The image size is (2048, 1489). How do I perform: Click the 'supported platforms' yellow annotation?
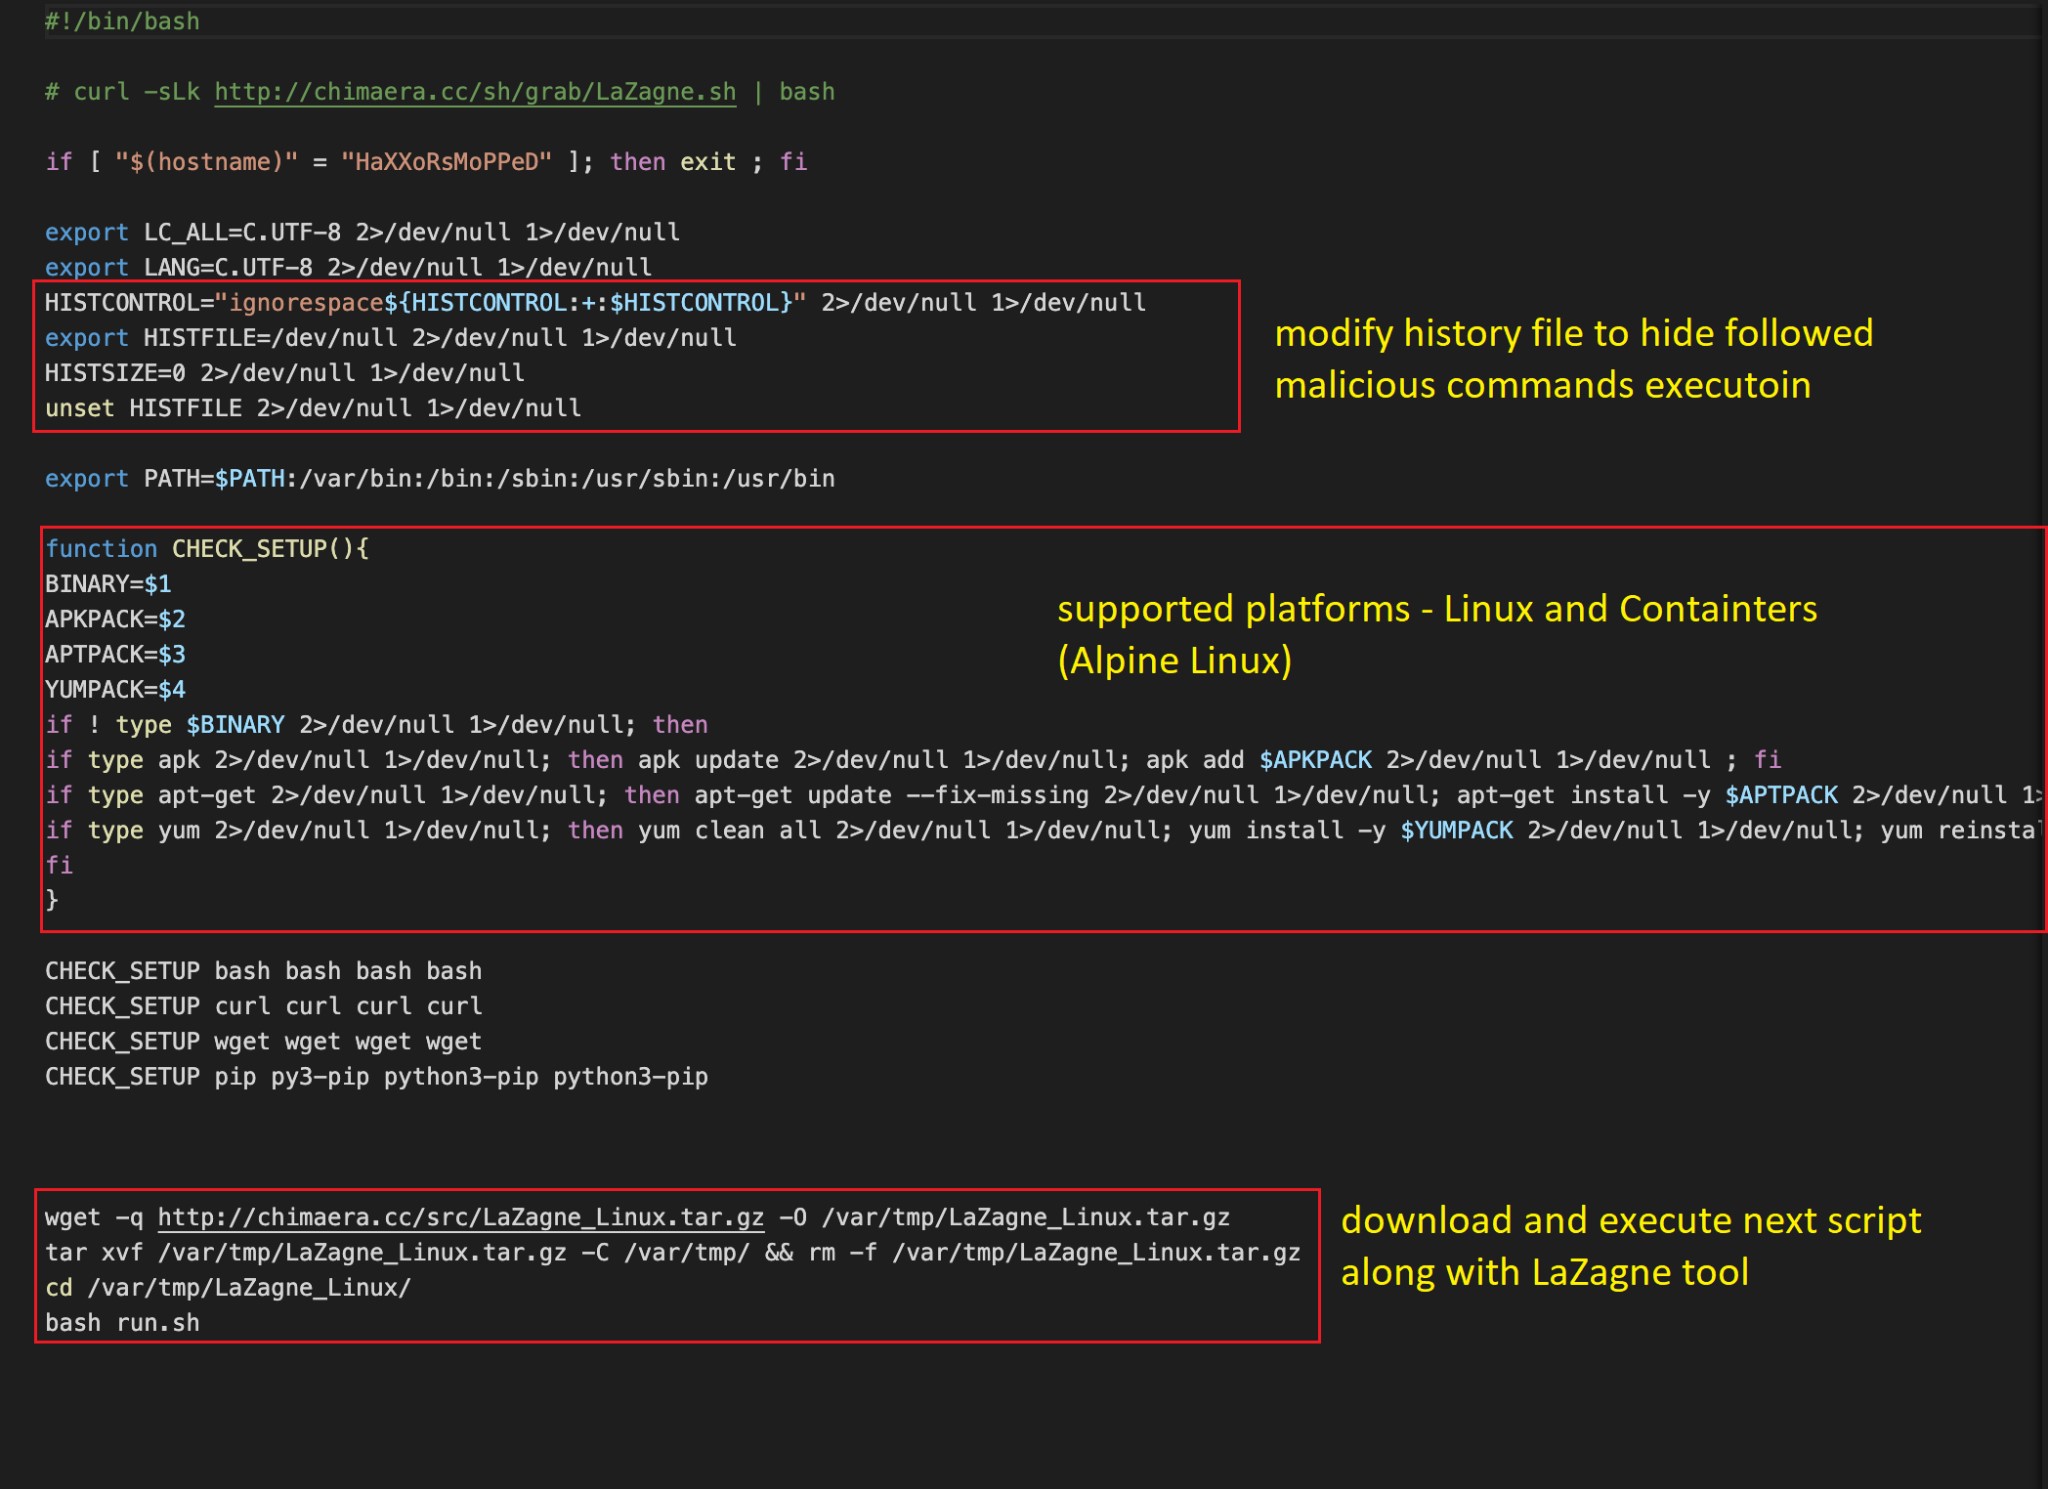click(1437, 634)
